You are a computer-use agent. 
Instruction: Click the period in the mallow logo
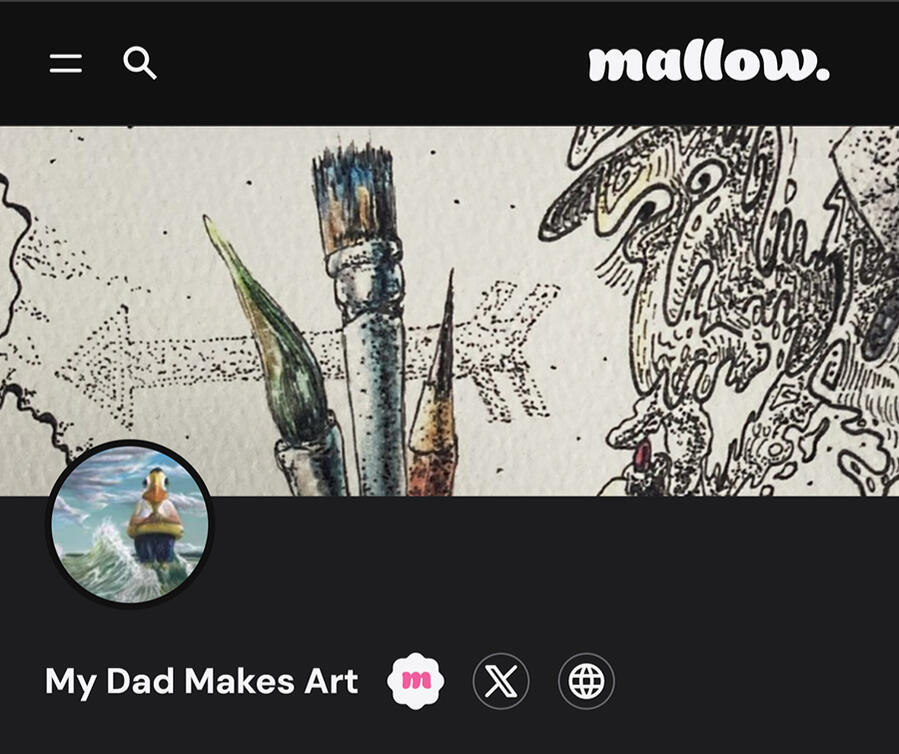click(x=823, y=73)
